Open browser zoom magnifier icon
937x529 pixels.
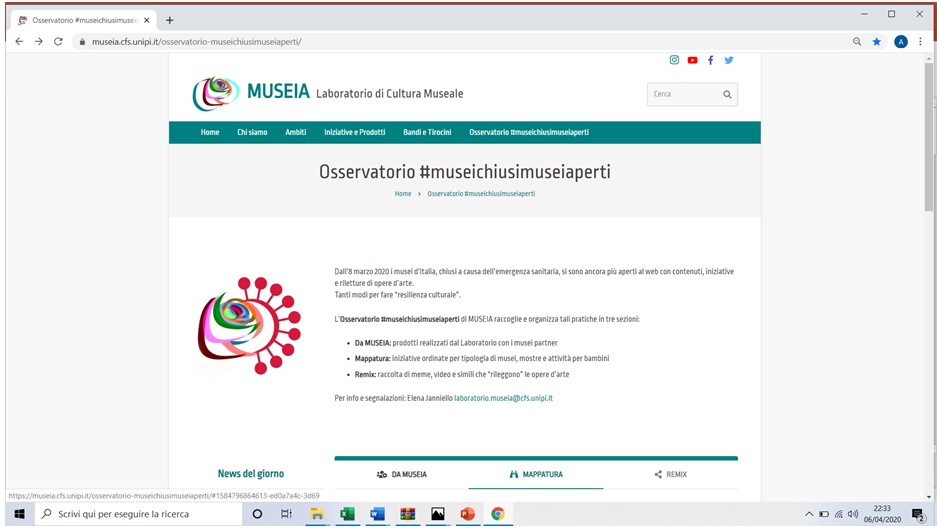click(857, 41)
